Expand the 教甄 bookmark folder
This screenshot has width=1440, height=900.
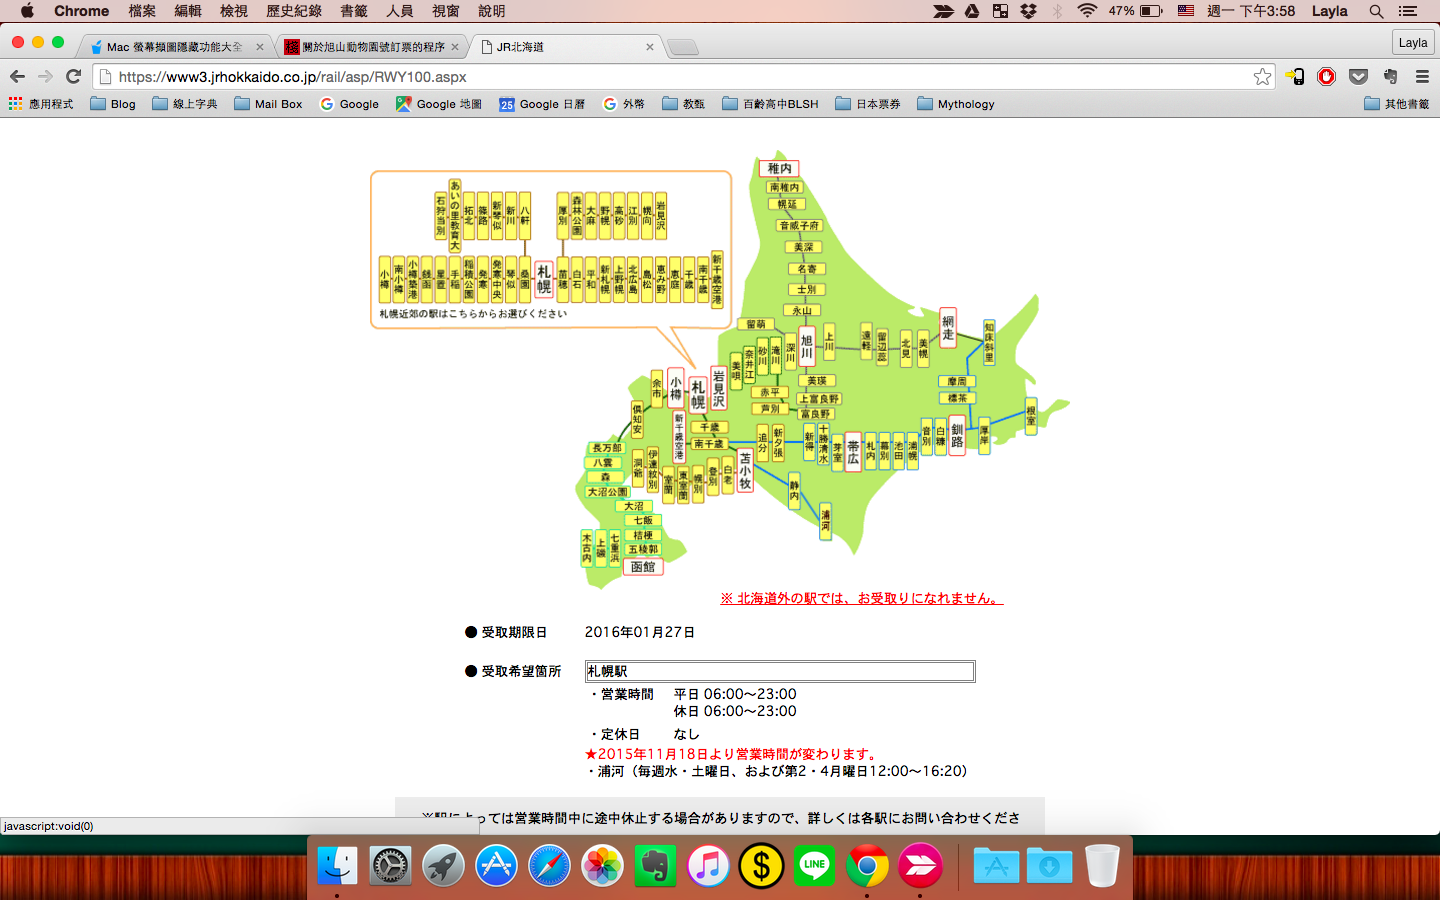pos(684,104)
